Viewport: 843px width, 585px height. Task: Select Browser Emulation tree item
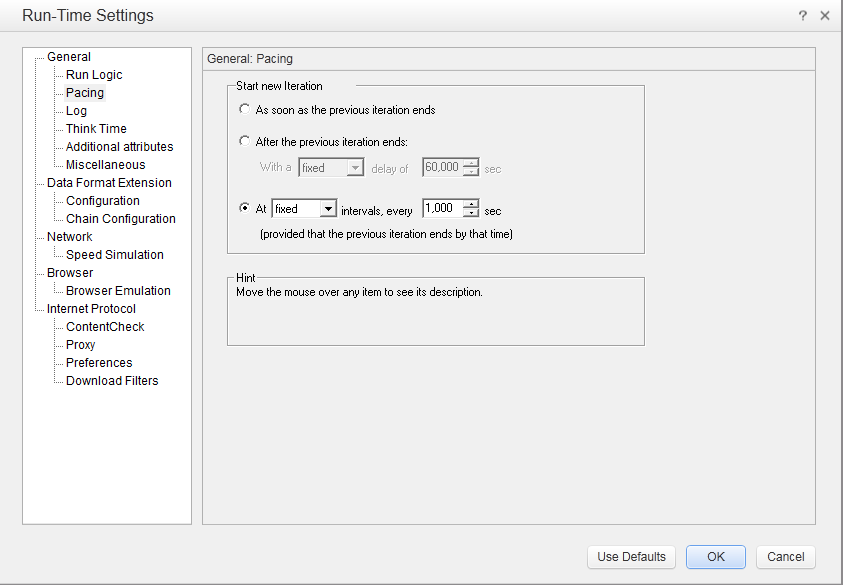click(x=118, y=291)
